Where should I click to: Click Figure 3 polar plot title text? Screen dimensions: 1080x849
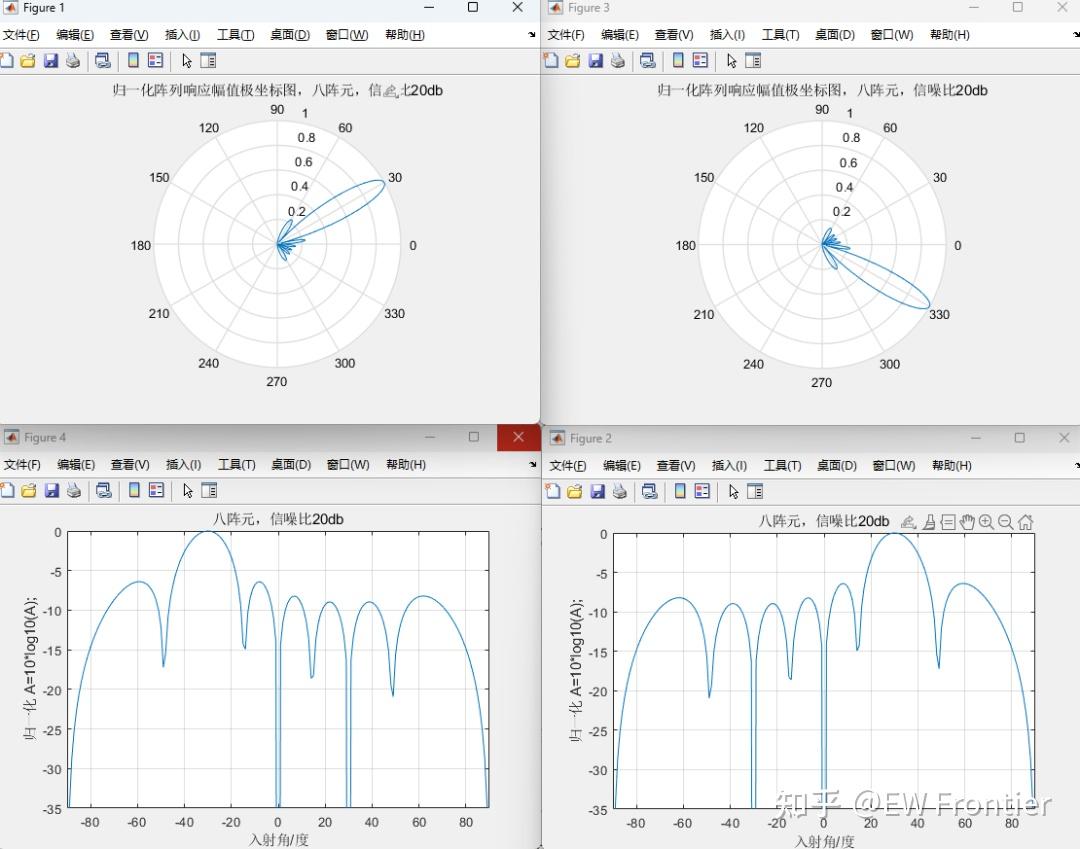(822, 90)
